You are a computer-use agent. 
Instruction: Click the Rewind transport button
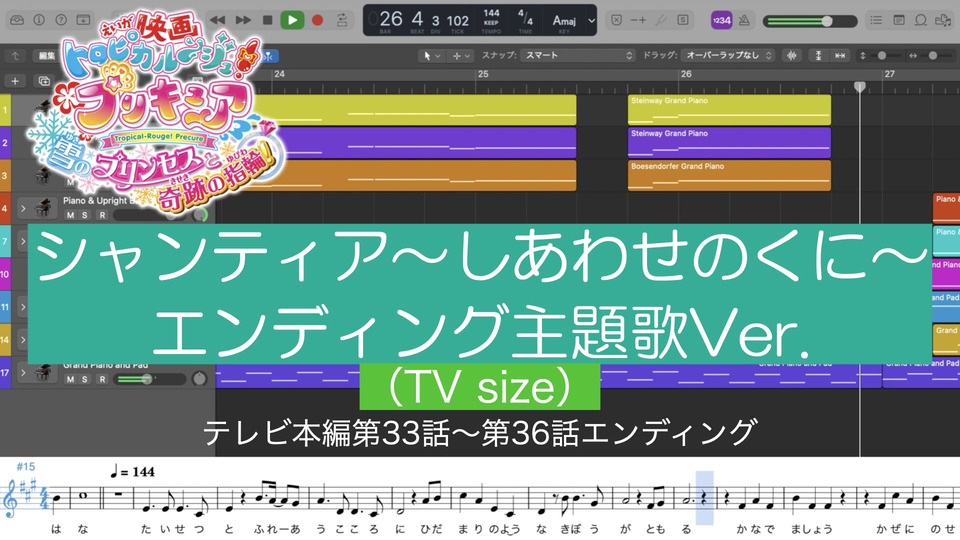point(217,20)
